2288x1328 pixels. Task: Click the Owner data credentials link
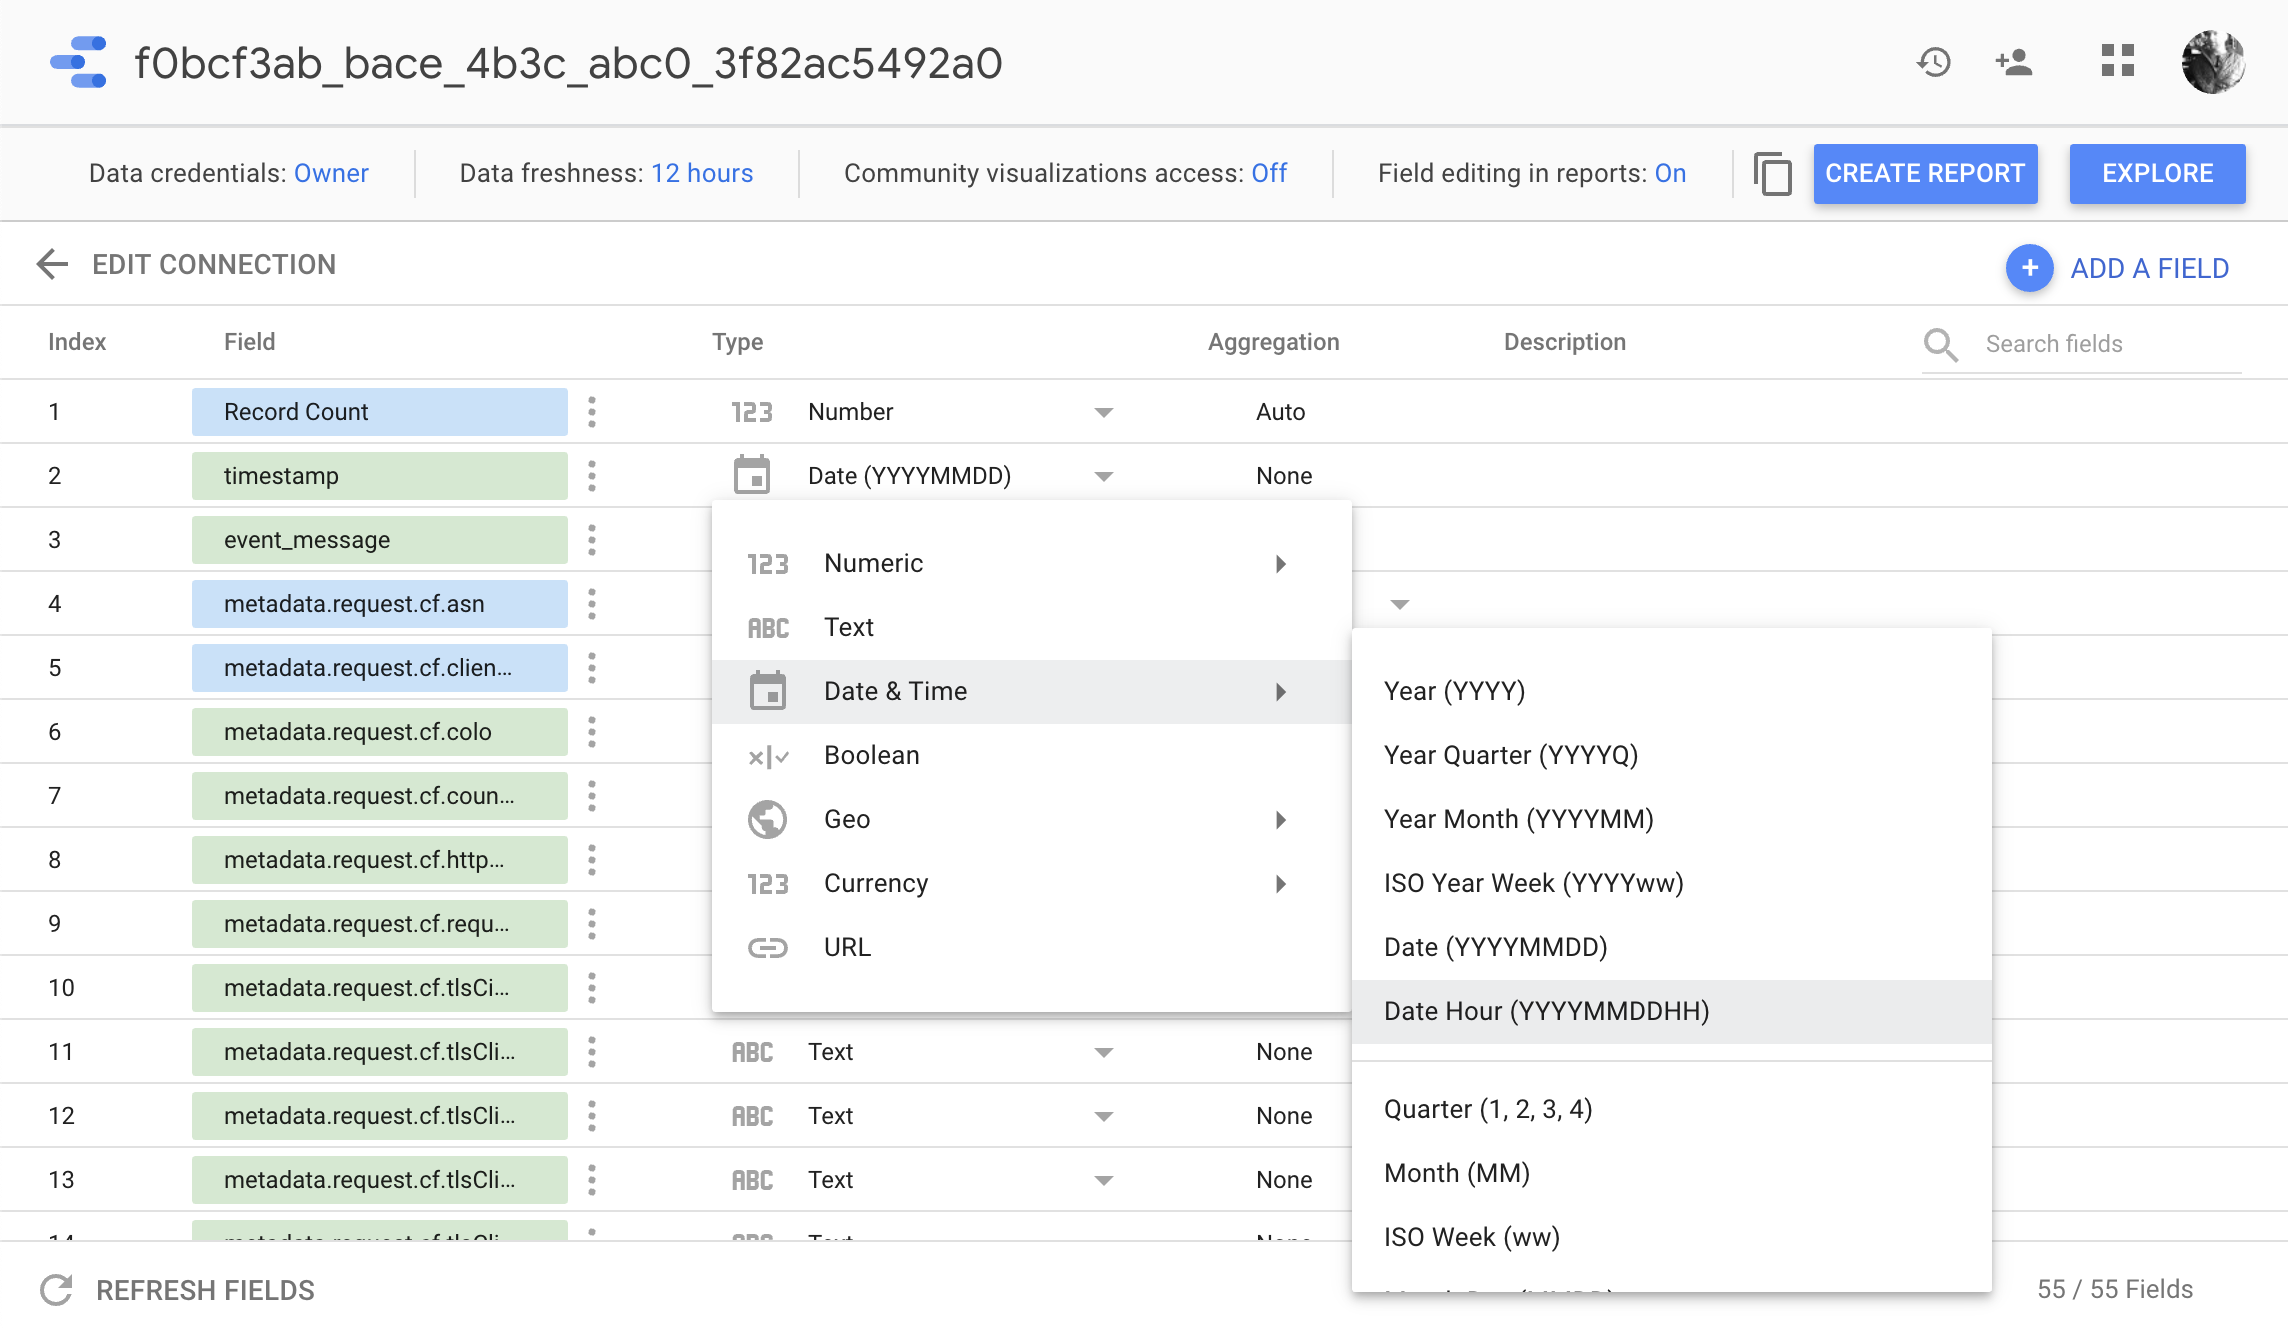(x=331, y=173)
